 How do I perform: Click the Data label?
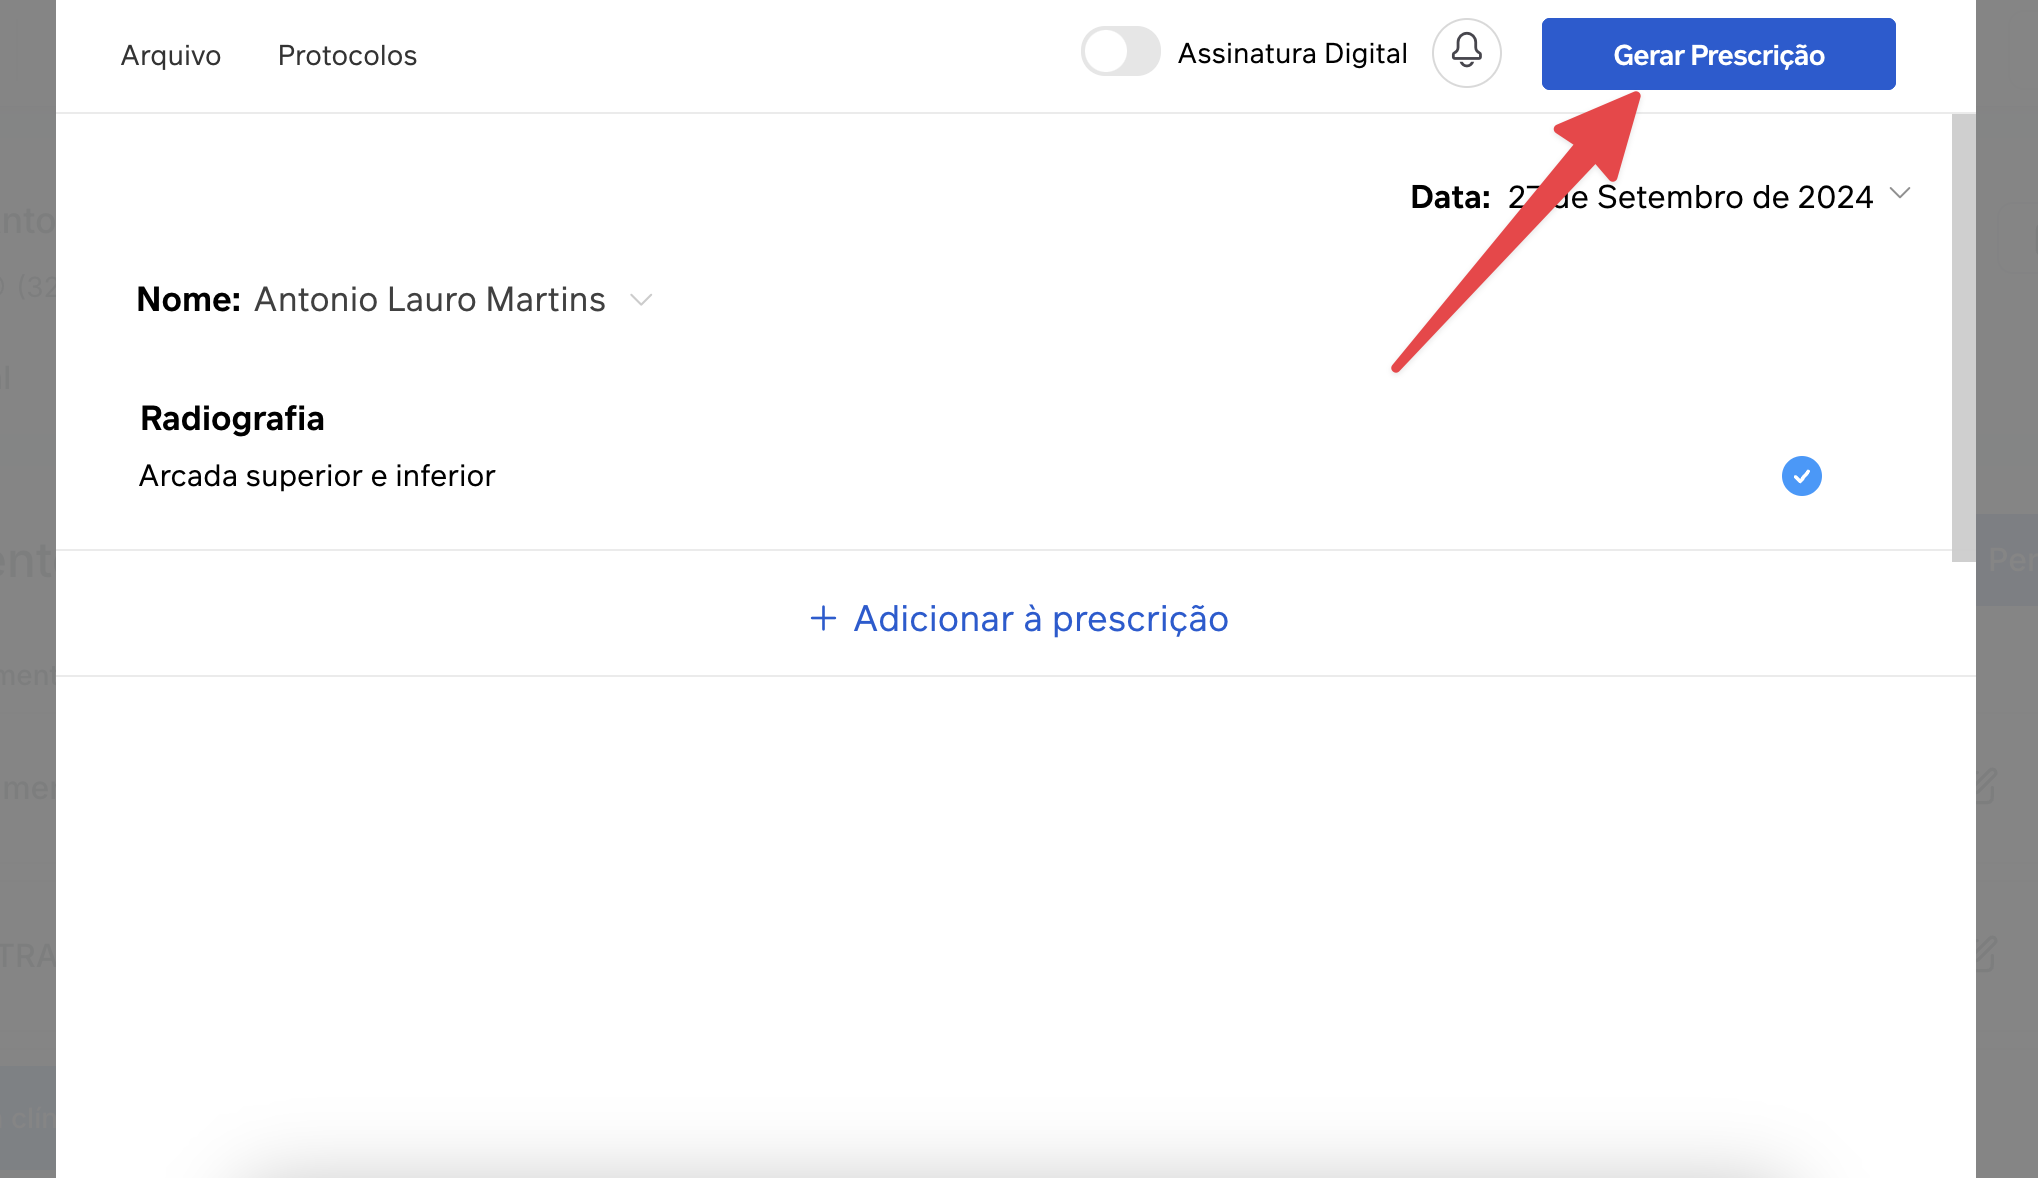[x=1449, y=197]
